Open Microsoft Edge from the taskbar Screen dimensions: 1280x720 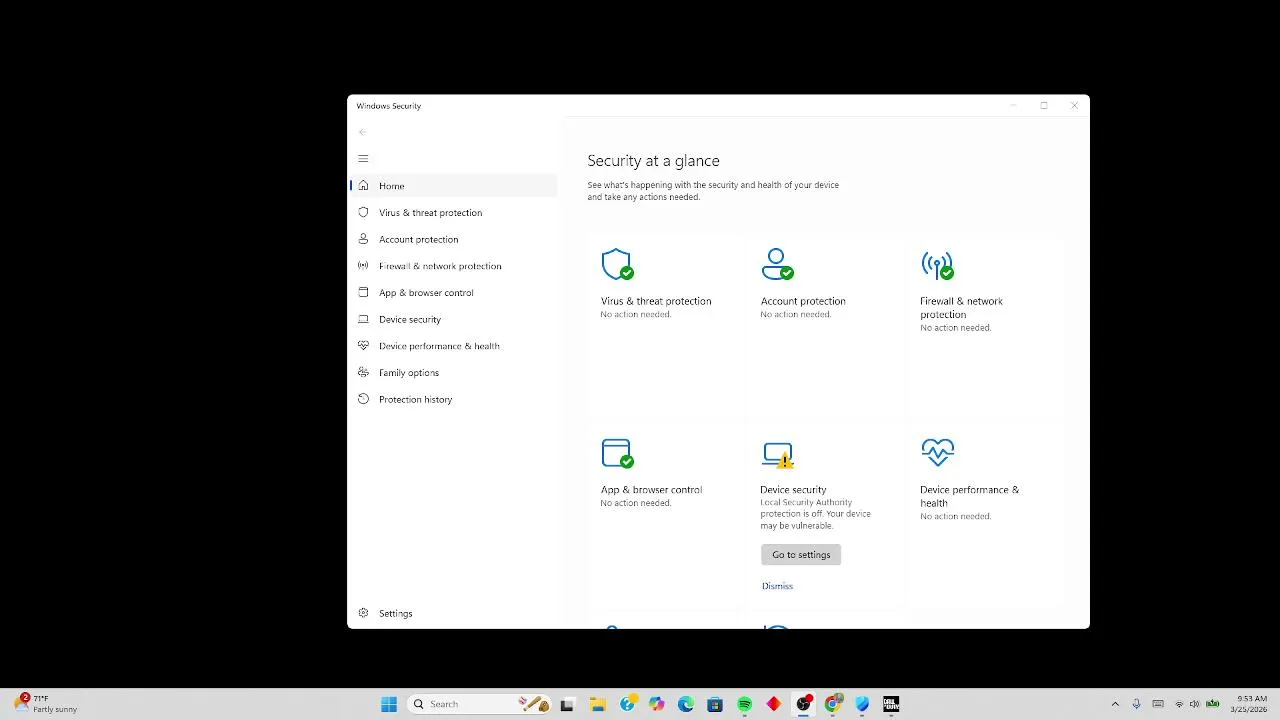686,704
